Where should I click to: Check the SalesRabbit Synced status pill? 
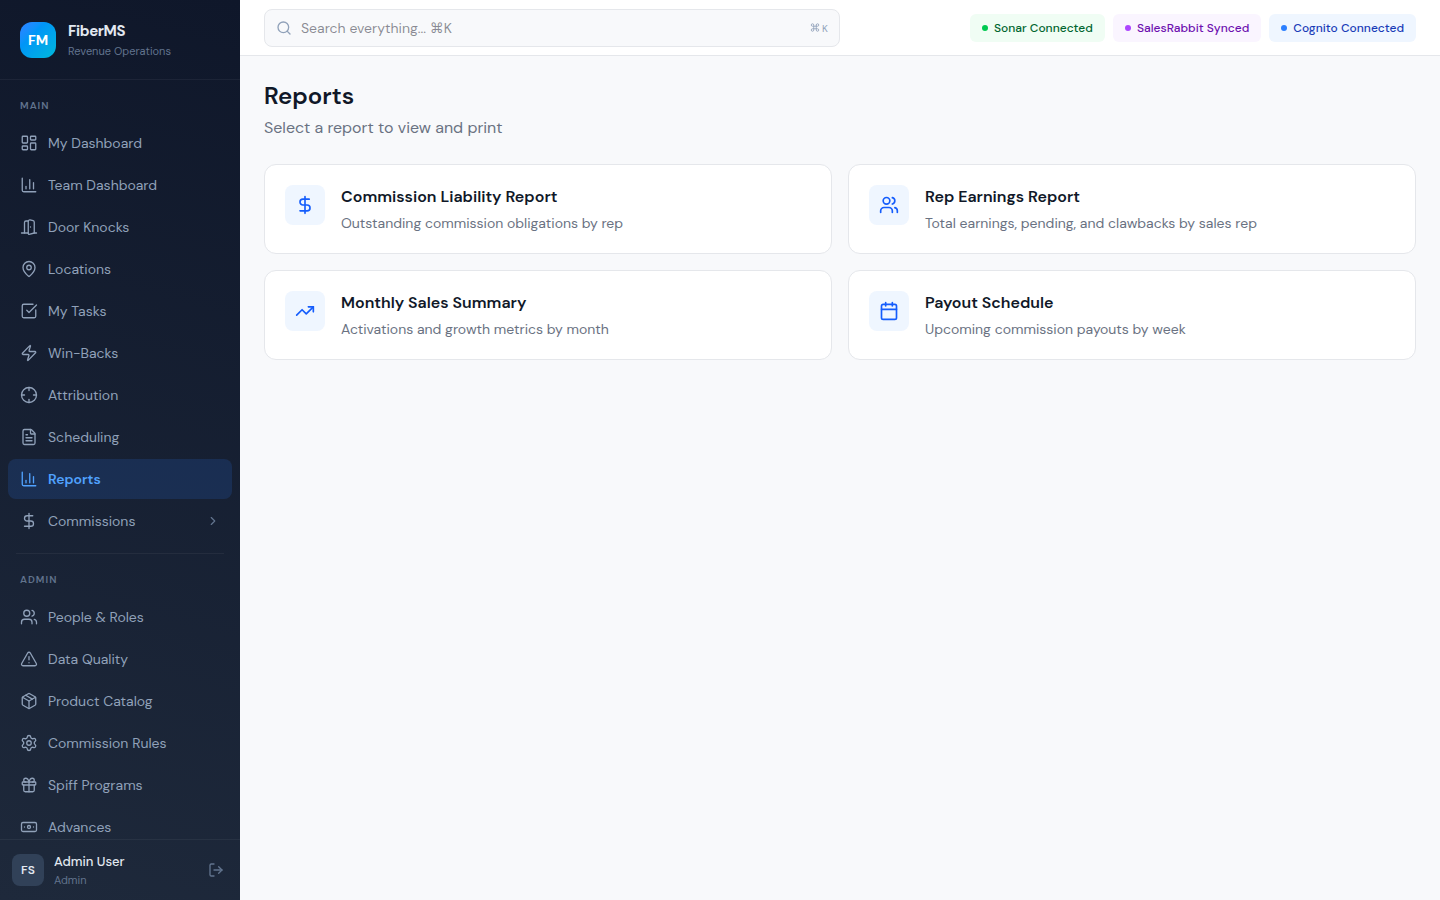click(x=1186, y=28)
